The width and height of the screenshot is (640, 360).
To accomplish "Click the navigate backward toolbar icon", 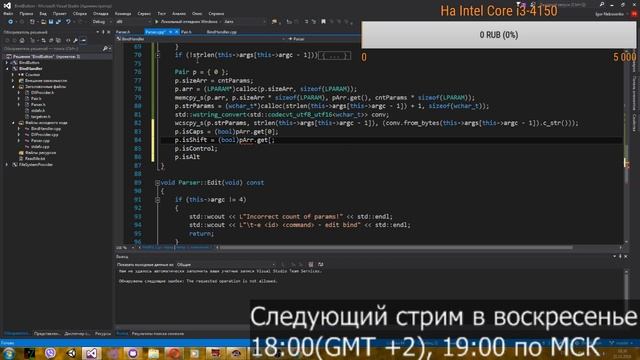I will 10,22.
